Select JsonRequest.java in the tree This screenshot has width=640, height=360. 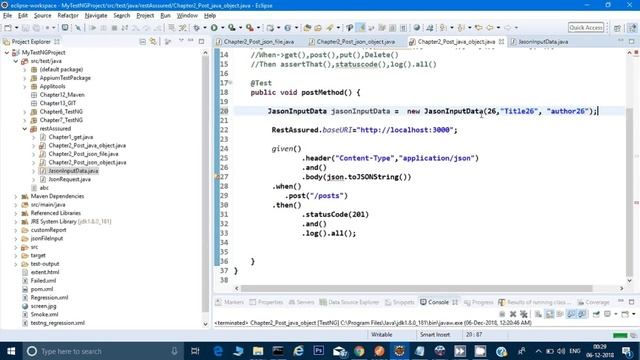coord(69,180)
